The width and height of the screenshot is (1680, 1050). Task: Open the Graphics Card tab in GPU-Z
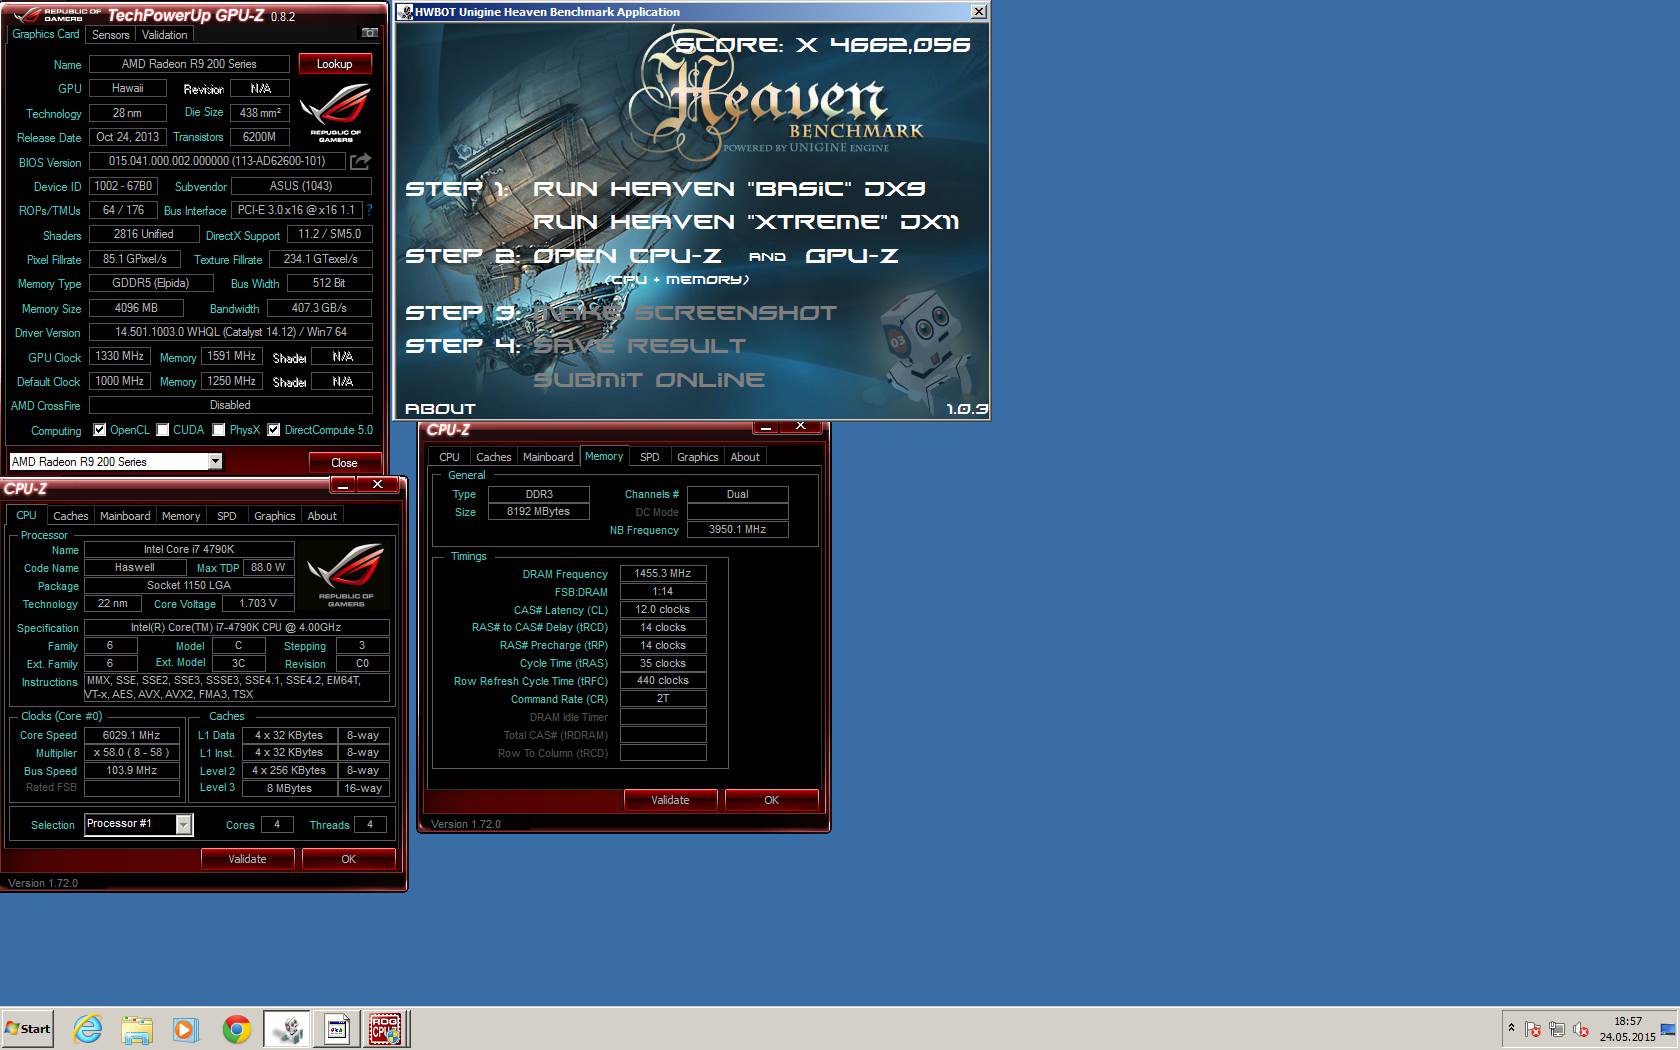click(x=46, y=34)
